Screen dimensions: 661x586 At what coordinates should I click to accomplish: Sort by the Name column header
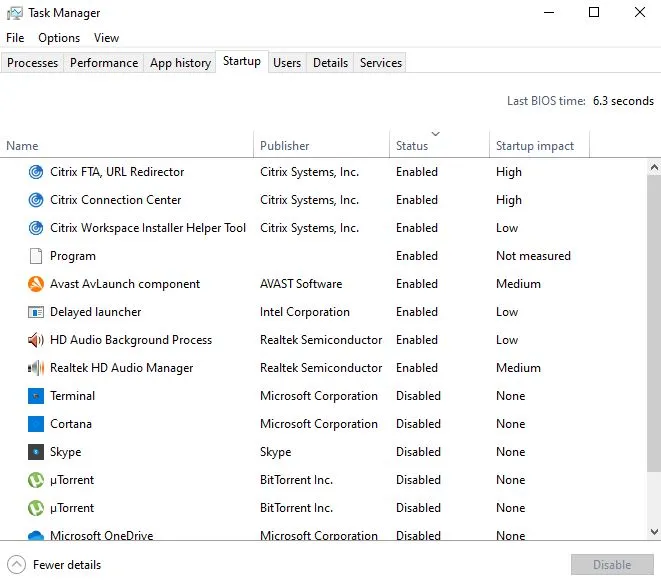click(126, 145)
